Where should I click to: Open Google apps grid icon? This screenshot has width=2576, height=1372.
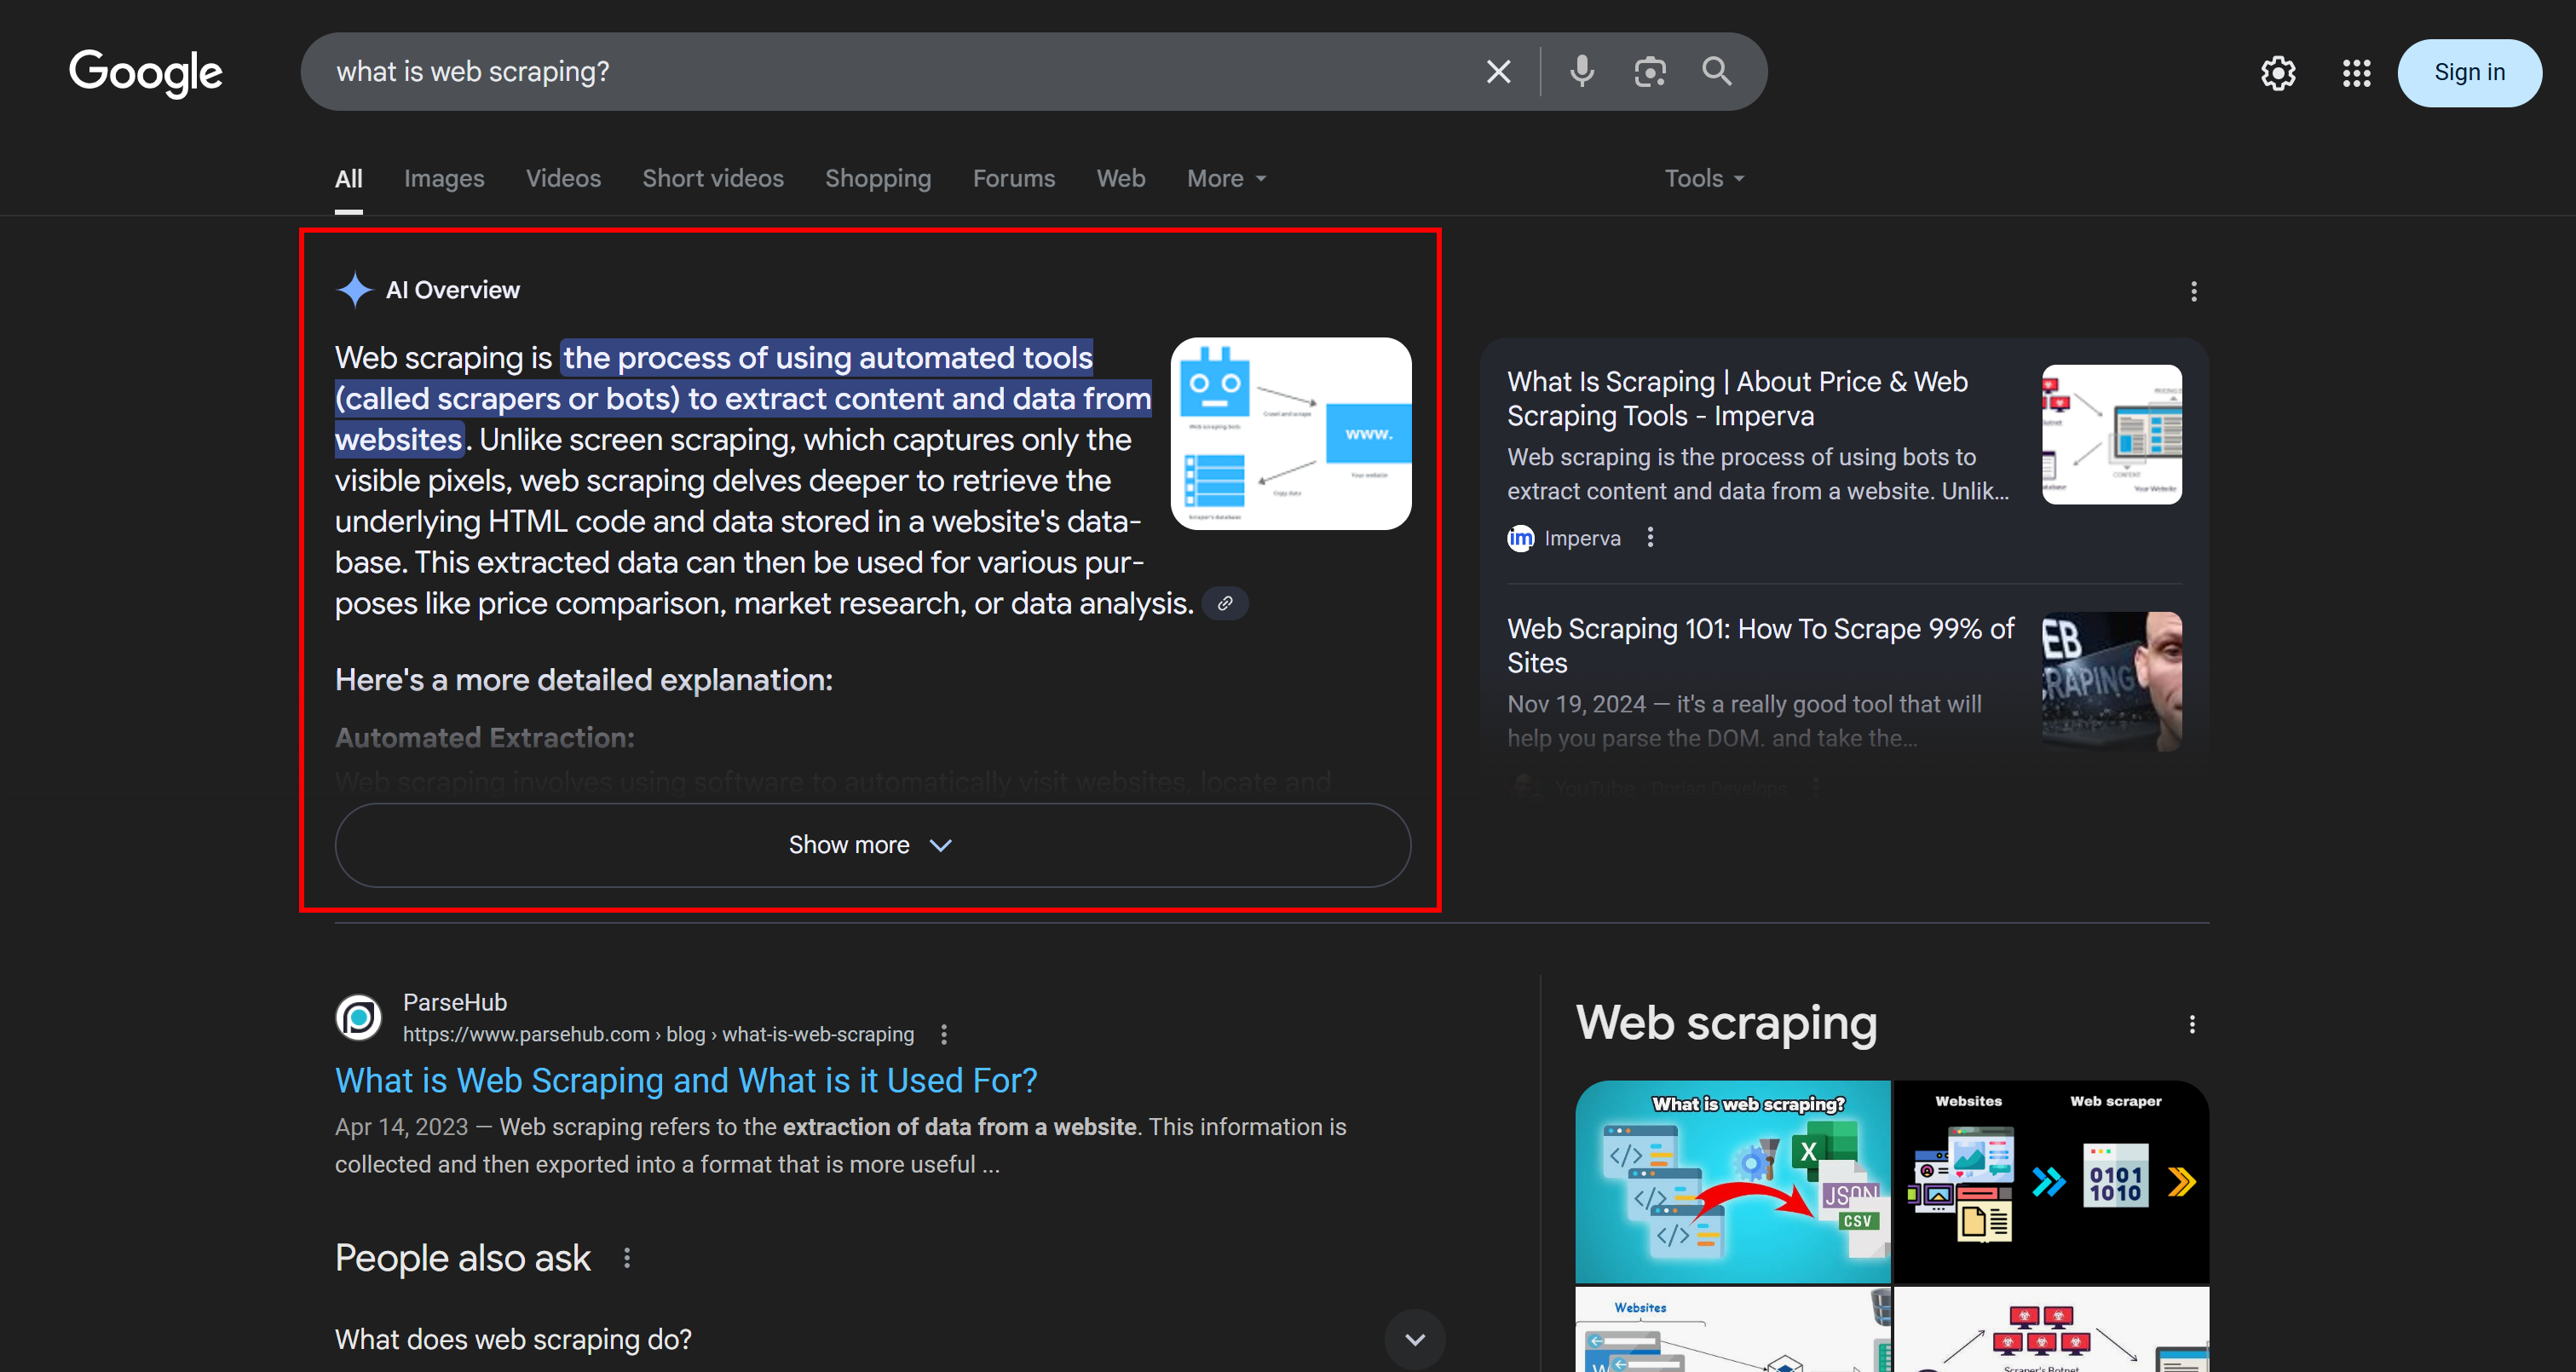(2356, 73)
